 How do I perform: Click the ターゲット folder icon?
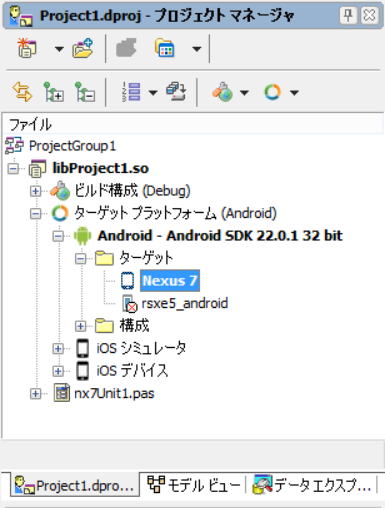[x=104, y=258]
